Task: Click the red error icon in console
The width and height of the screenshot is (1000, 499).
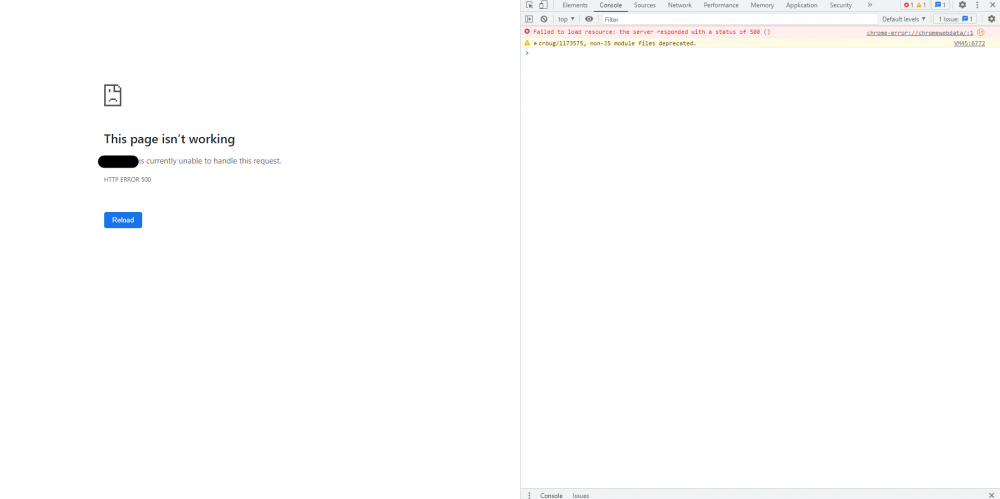Action: pos(527,31)
